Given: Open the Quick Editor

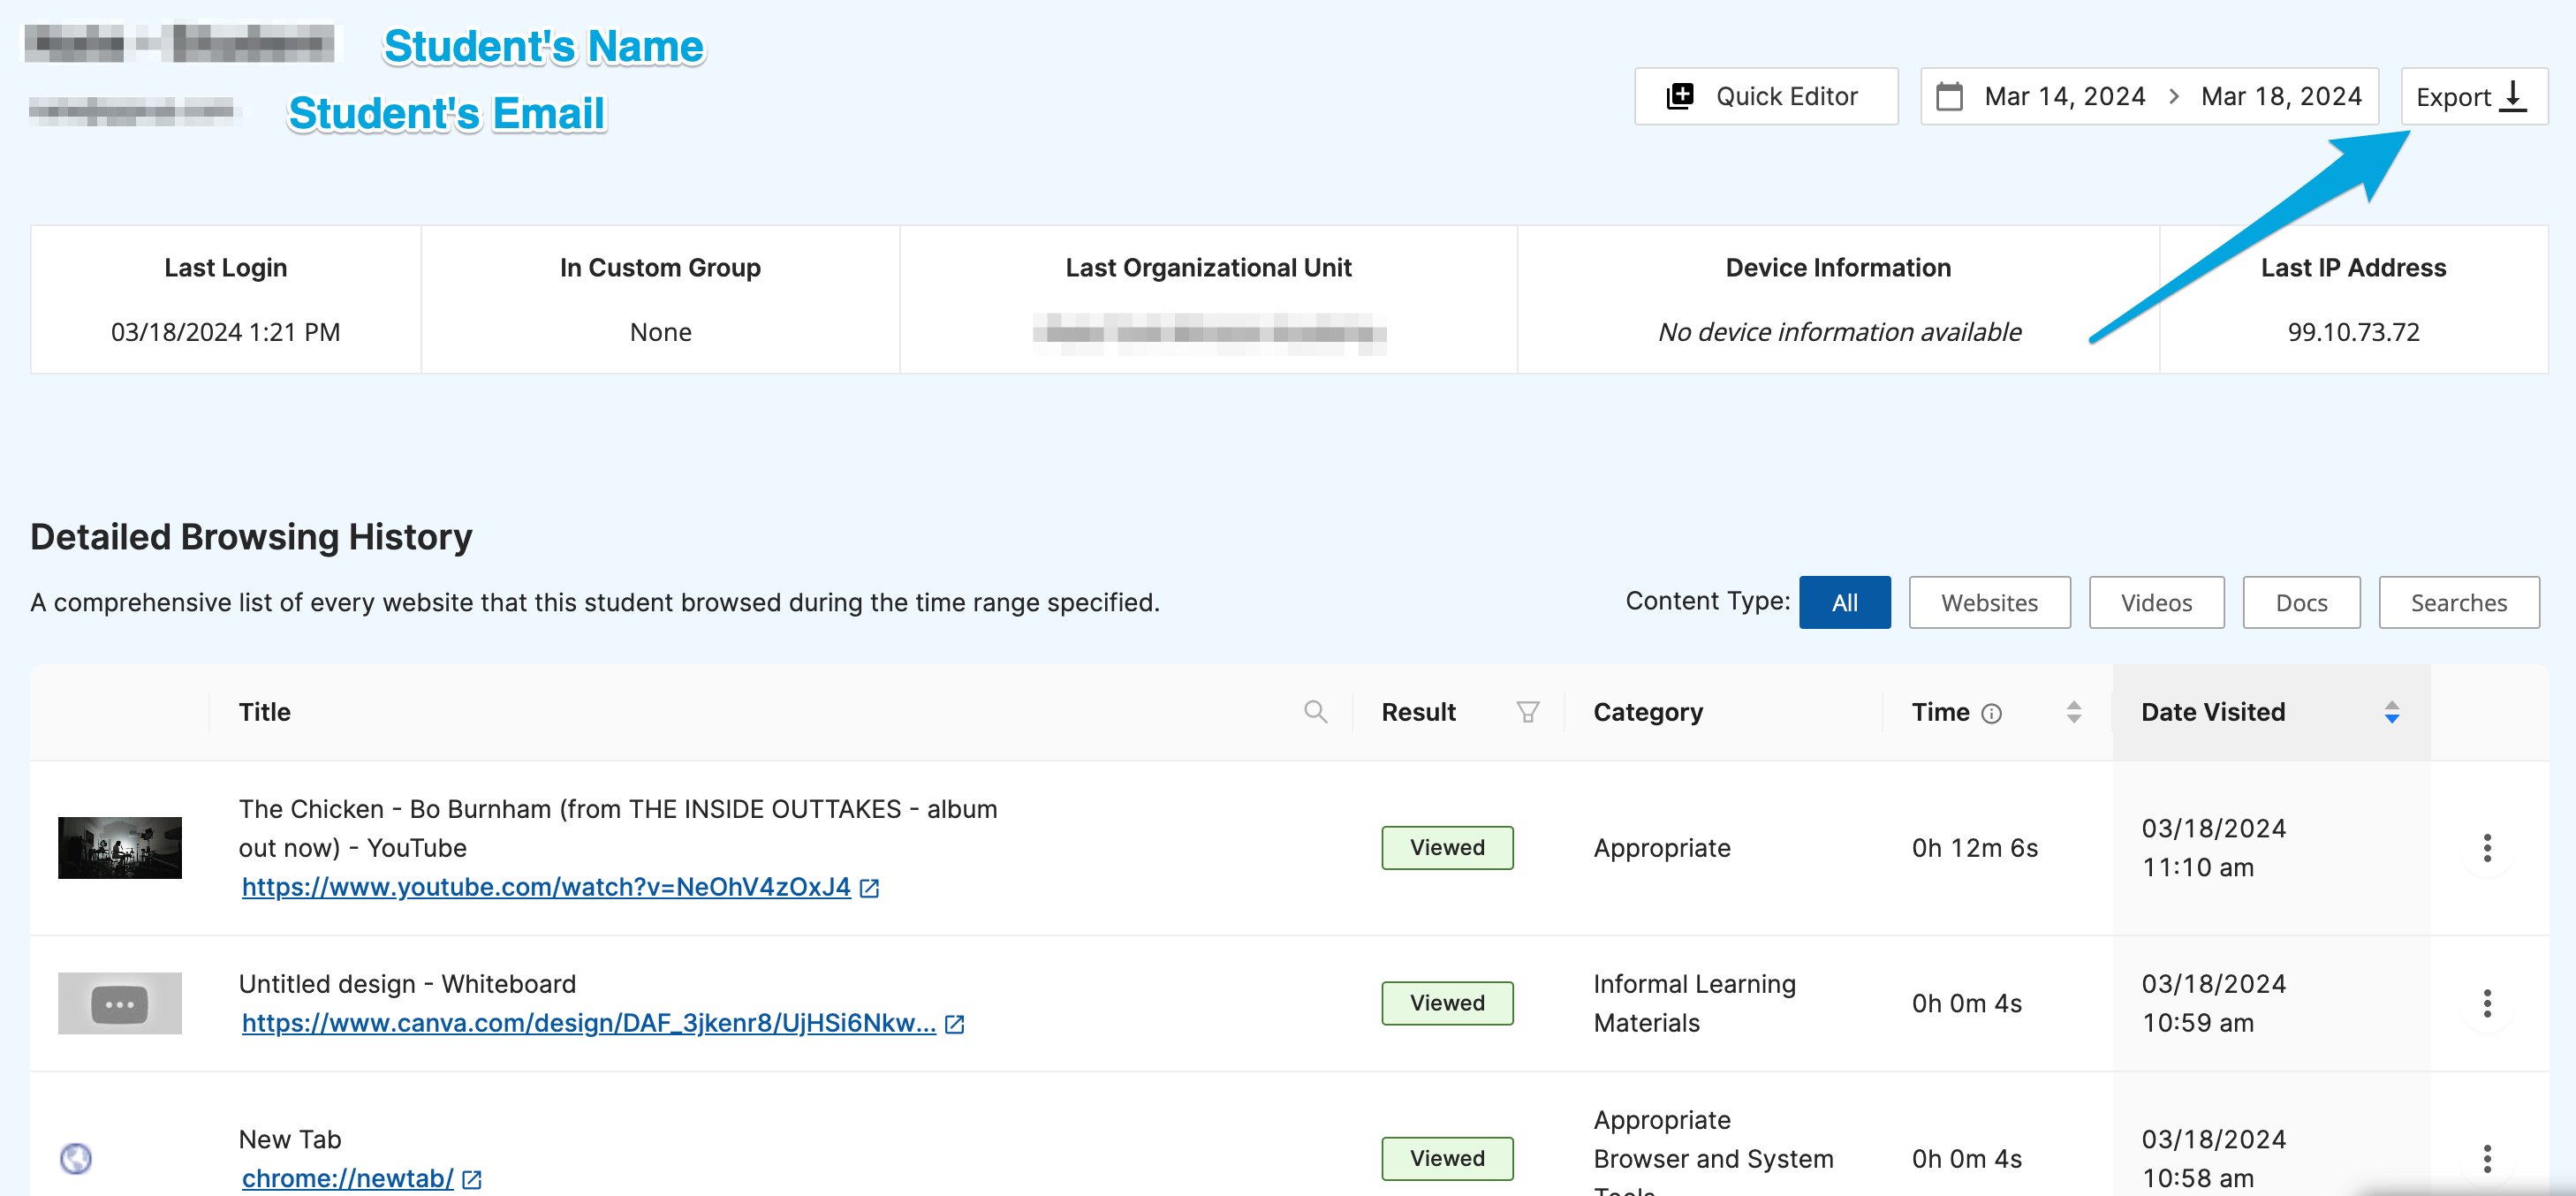Looking at the screenshot, I should click(x=1766, y=96).
